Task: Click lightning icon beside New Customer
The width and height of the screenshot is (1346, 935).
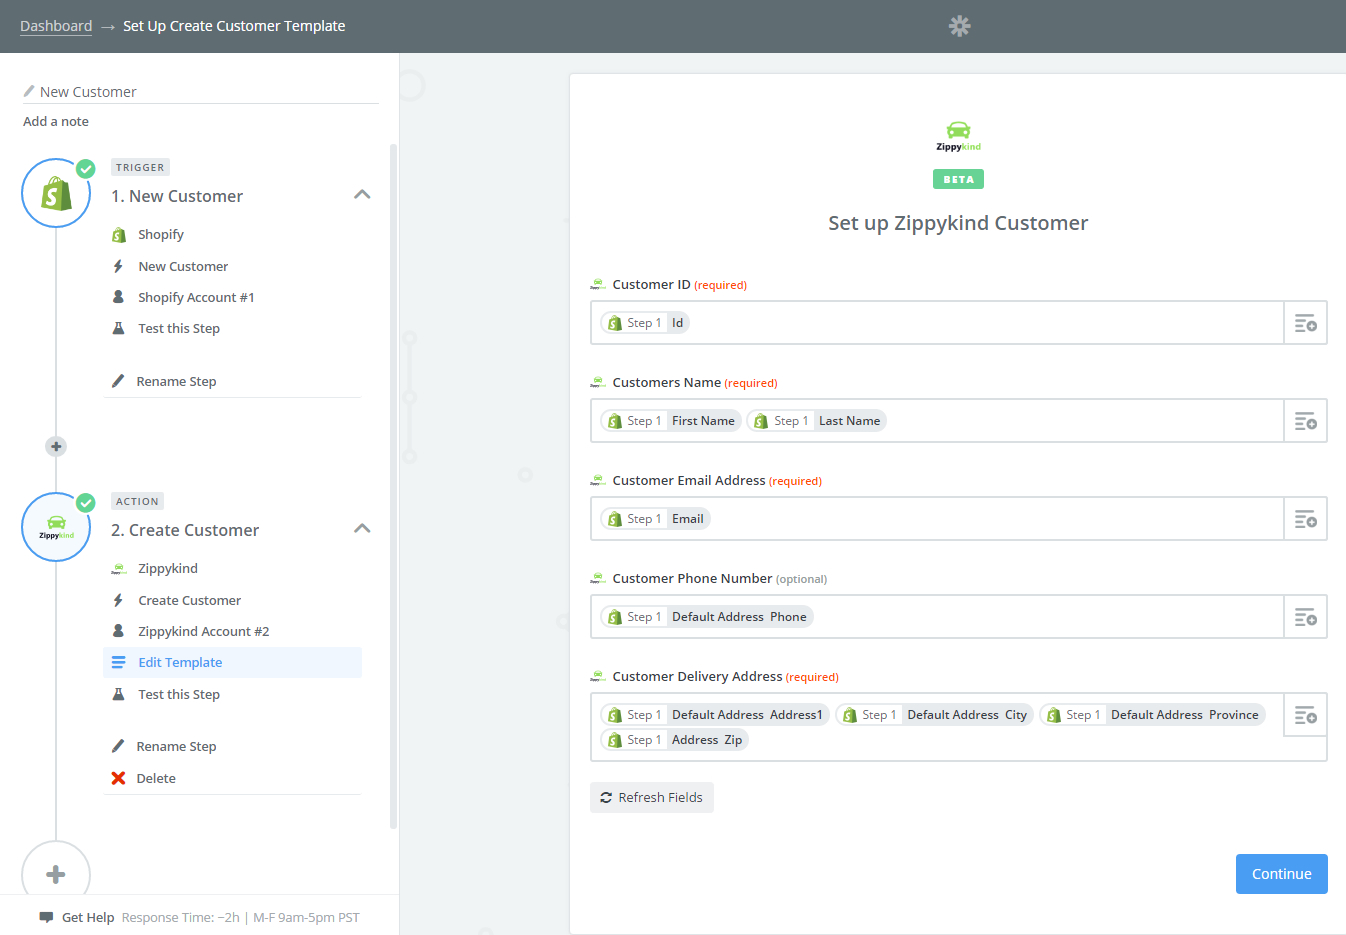Action: coord(118,266)
